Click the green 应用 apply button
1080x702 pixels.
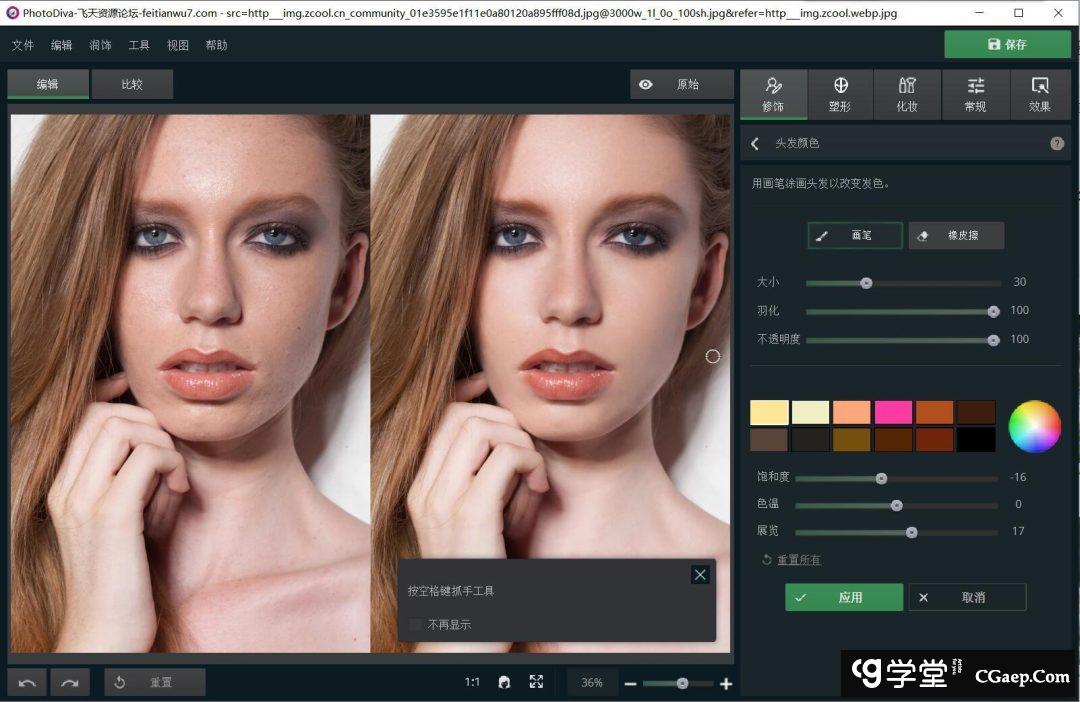(843, 597)
